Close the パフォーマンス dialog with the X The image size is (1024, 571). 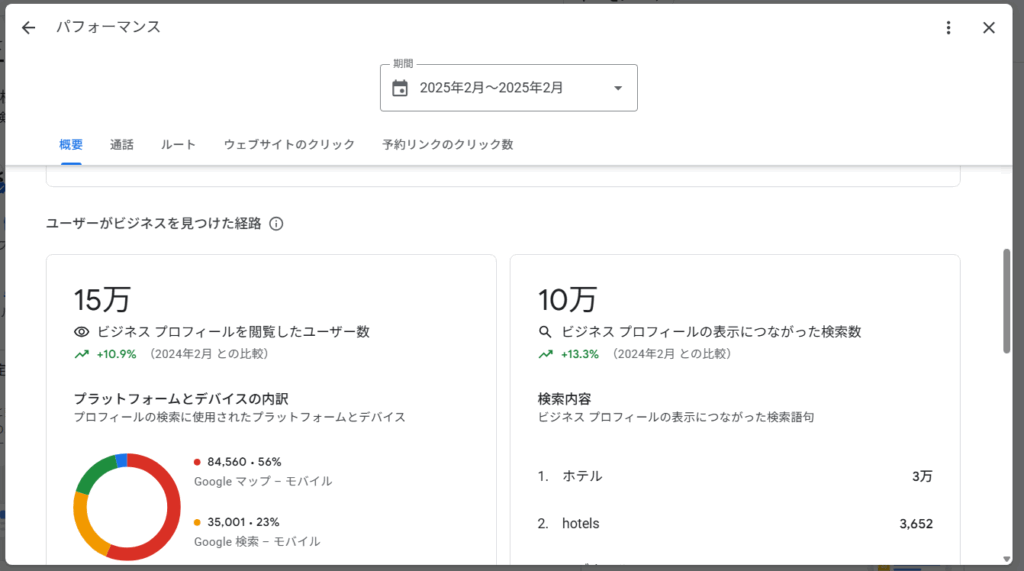(989, 28)
